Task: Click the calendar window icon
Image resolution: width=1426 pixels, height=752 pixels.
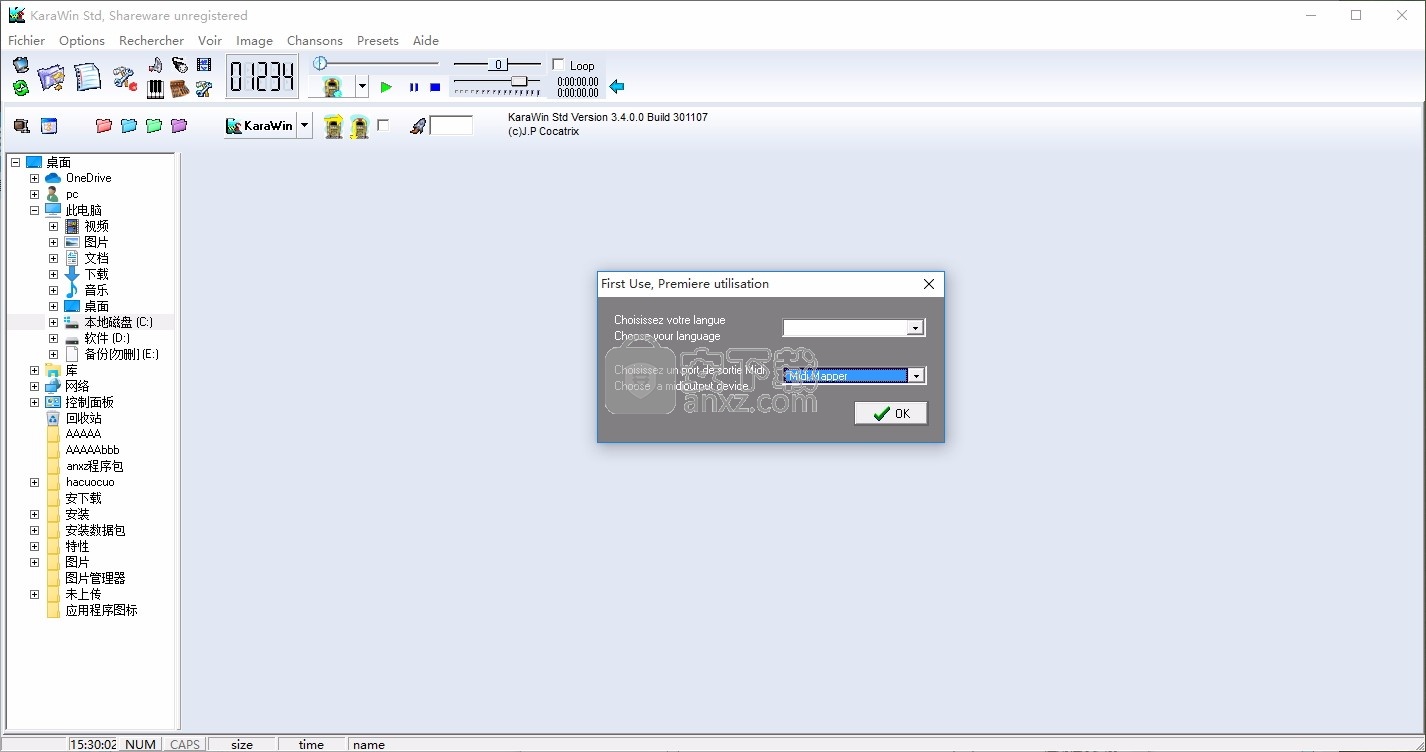Action: (x=49, y=126)
